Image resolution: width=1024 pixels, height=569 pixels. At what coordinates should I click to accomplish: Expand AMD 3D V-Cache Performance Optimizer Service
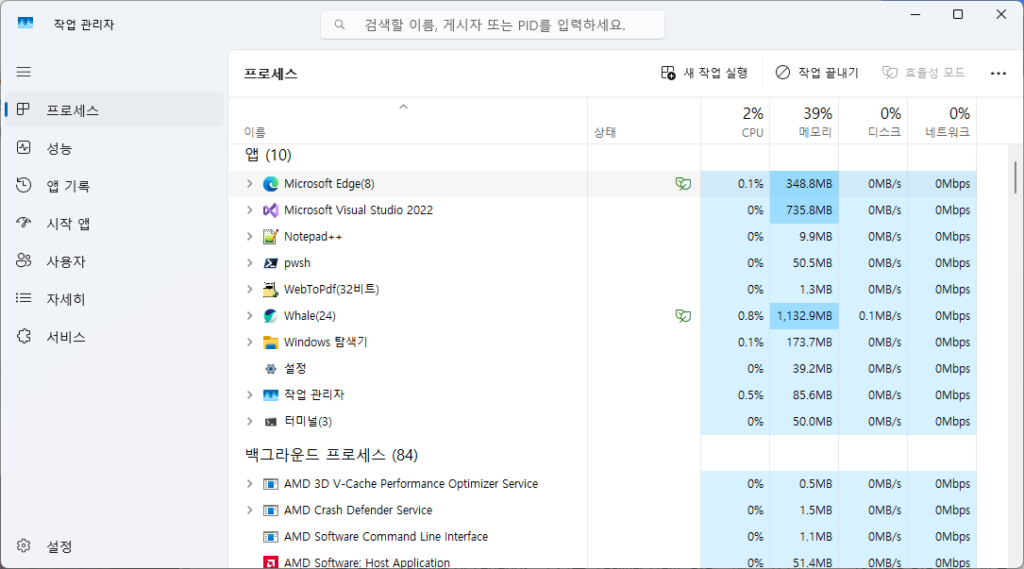(x=249, y=483)
